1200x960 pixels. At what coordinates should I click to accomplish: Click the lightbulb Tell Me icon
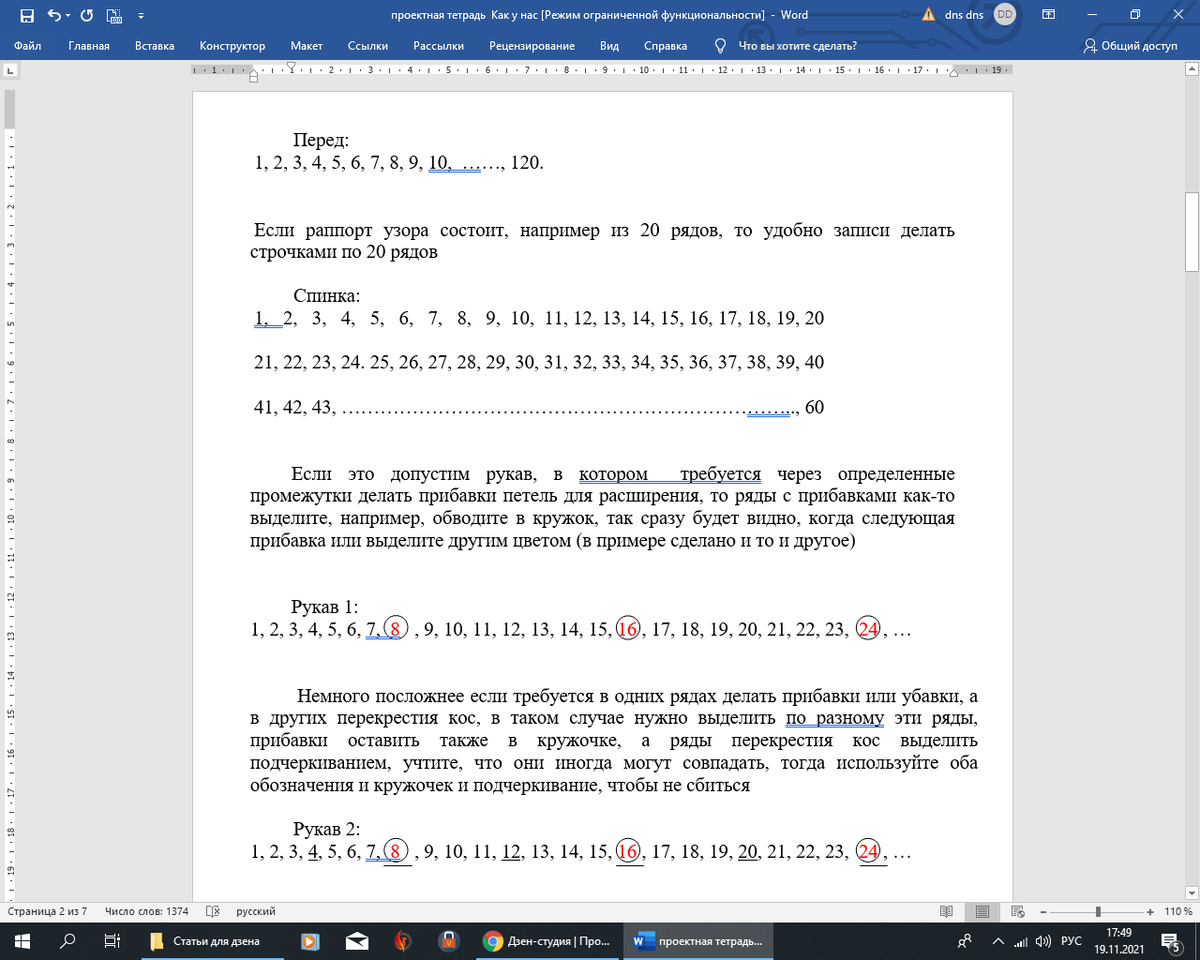(x=720, y=46)
